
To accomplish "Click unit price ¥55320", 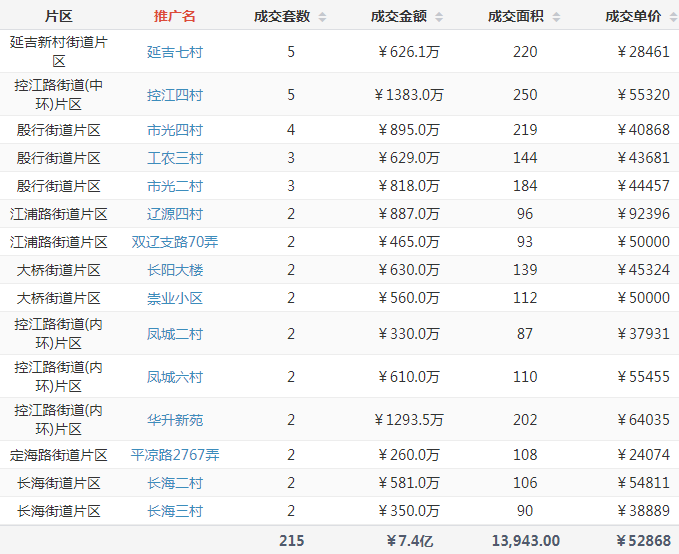I will (x=643, y=95).
